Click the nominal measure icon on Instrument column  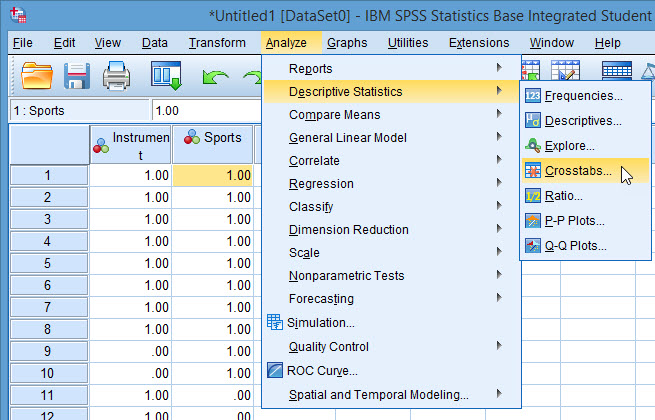click(x=101, y=145)
